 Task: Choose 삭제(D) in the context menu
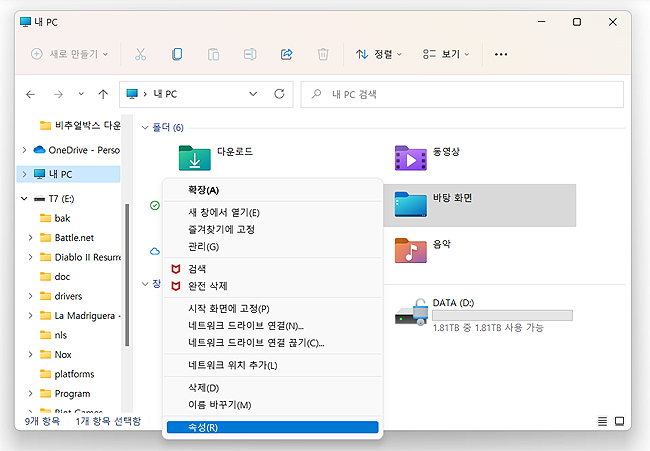pyautogui.click(x=272, y=388)
